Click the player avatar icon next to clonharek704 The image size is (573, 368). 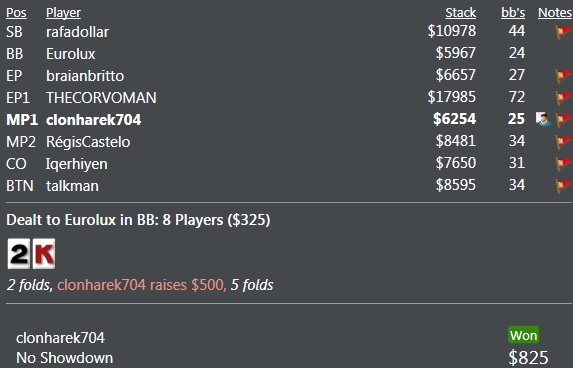(543, 119)
